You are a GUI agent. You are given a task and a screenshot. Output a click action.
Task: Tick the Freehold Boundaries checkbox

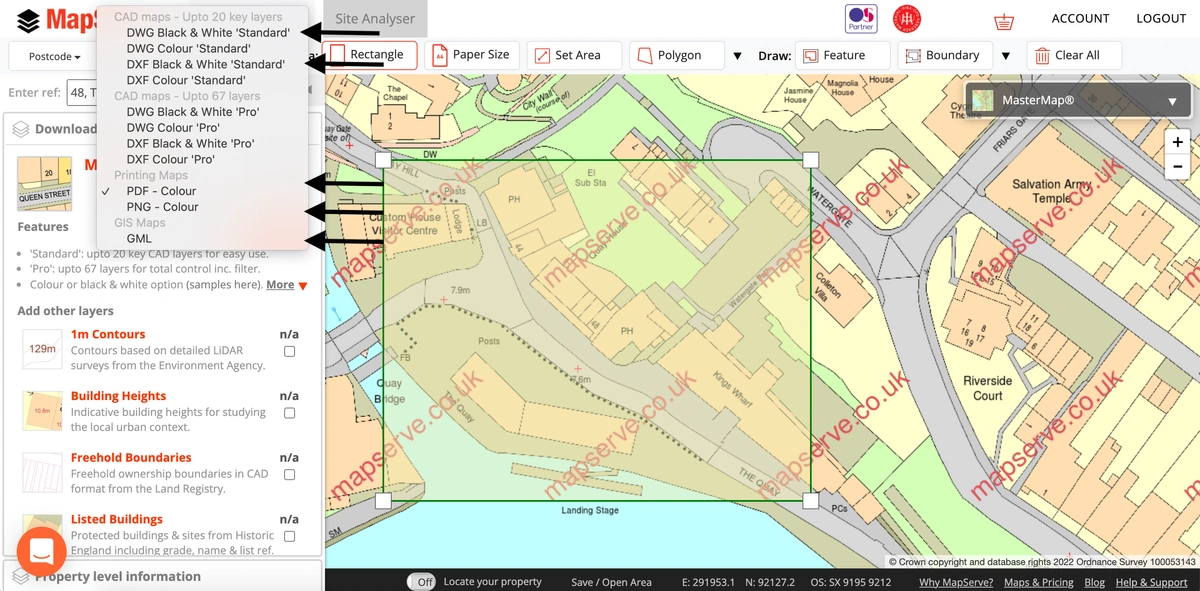(x=289, y=475)
